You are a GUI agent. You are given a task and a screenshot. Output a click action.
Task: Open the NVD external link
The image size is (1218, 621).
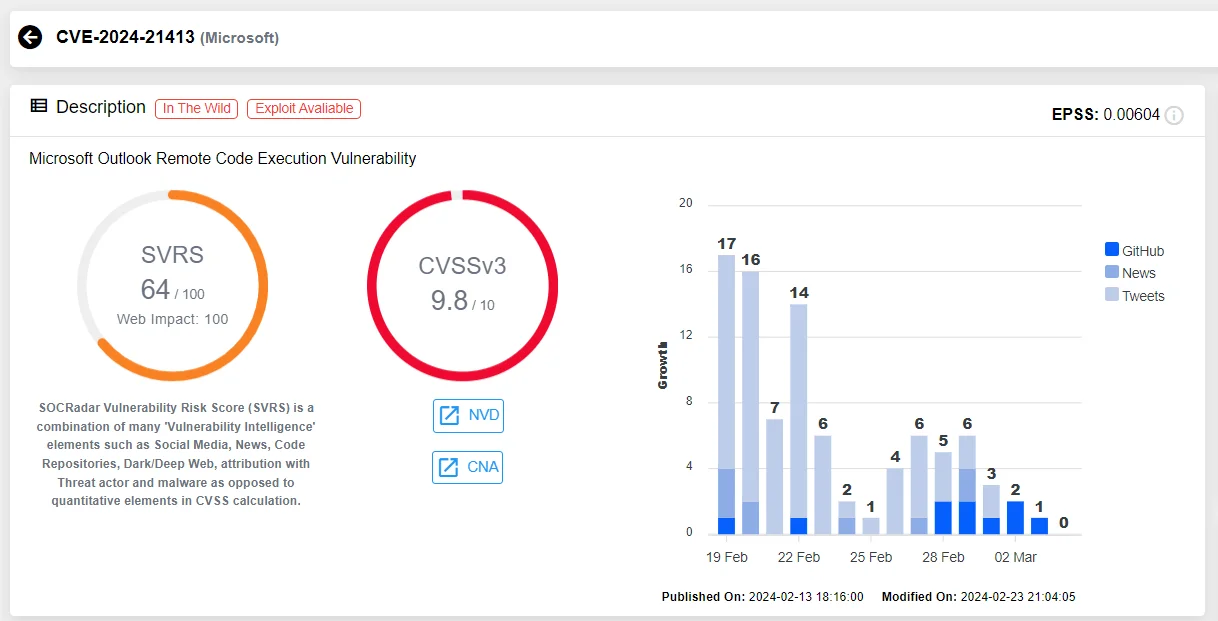[x=468, y=416]
